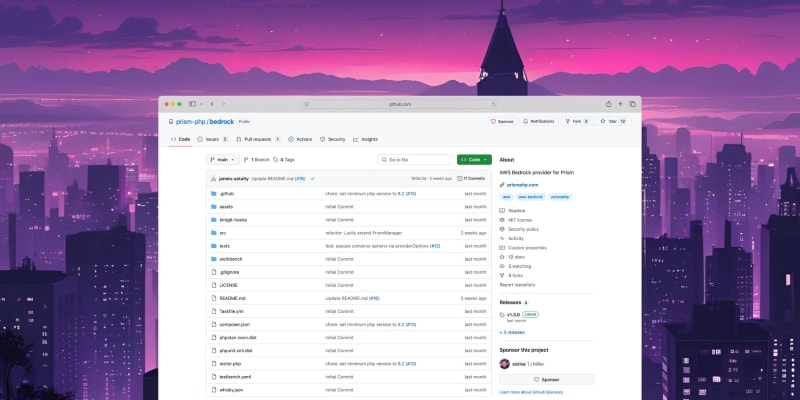
Task: Open the workbench folder
Action: pos(231,259)
